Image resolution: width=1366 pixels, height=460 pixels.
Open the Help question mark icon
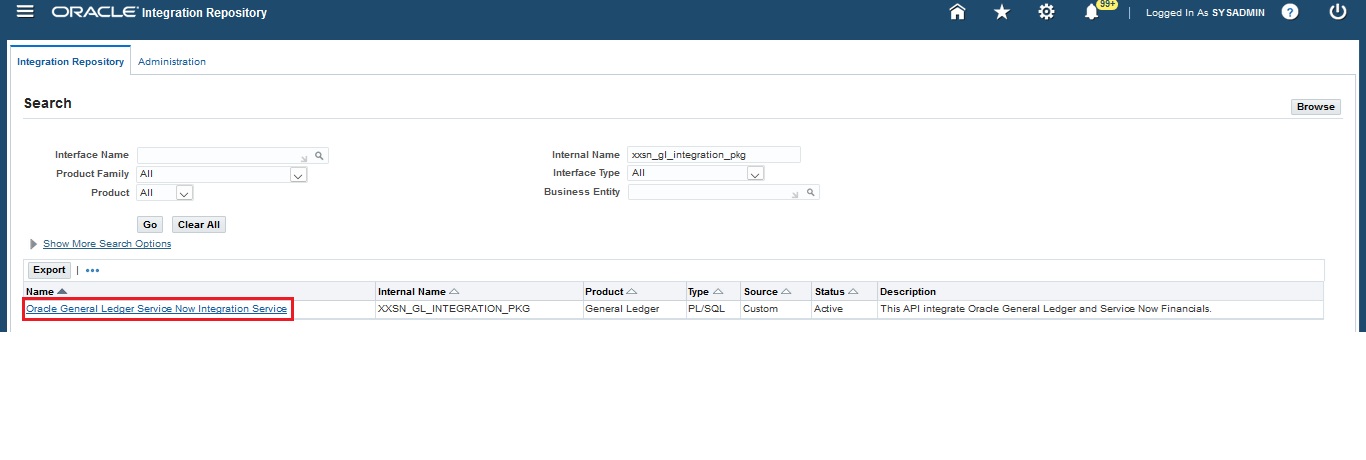1290,12
